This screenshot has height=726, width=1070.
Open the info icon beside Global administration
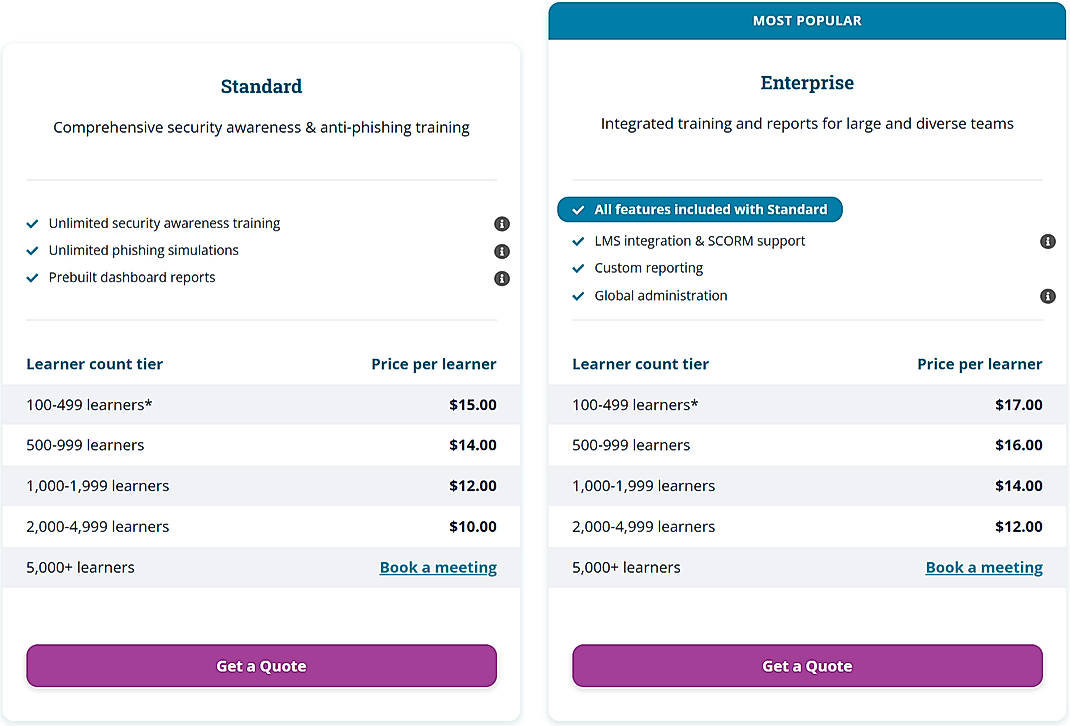pyautogui.click(x=1048, y=296)
